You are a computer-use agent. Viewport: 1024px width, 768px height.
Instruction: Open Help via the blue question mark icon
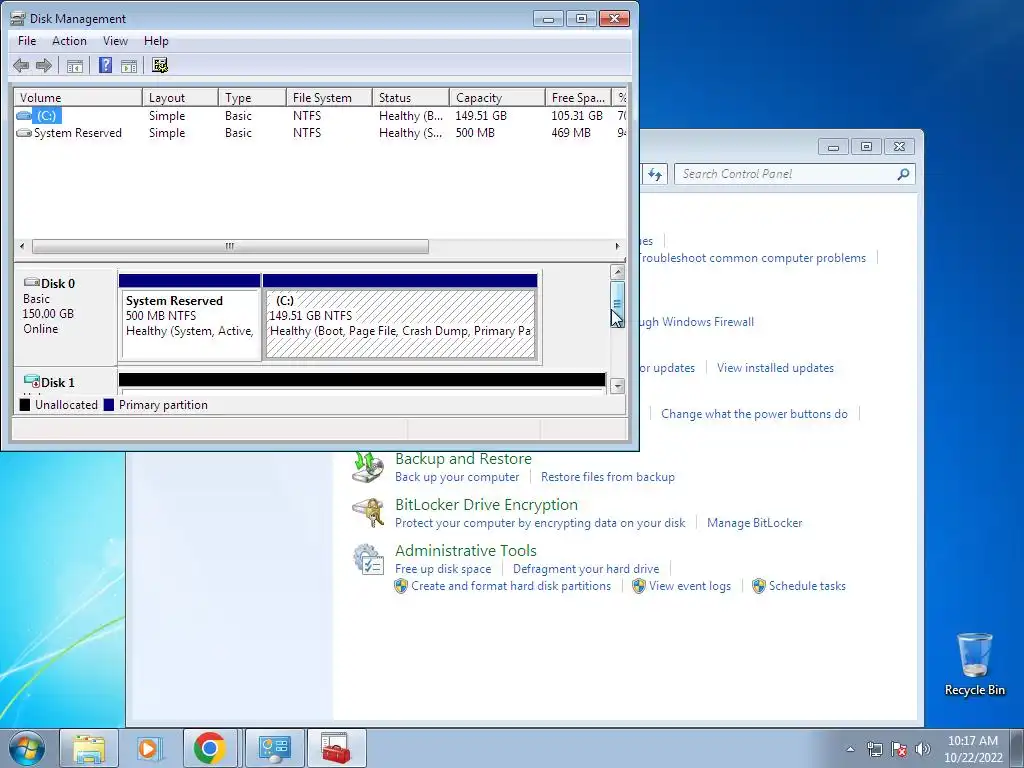(105, 65)
